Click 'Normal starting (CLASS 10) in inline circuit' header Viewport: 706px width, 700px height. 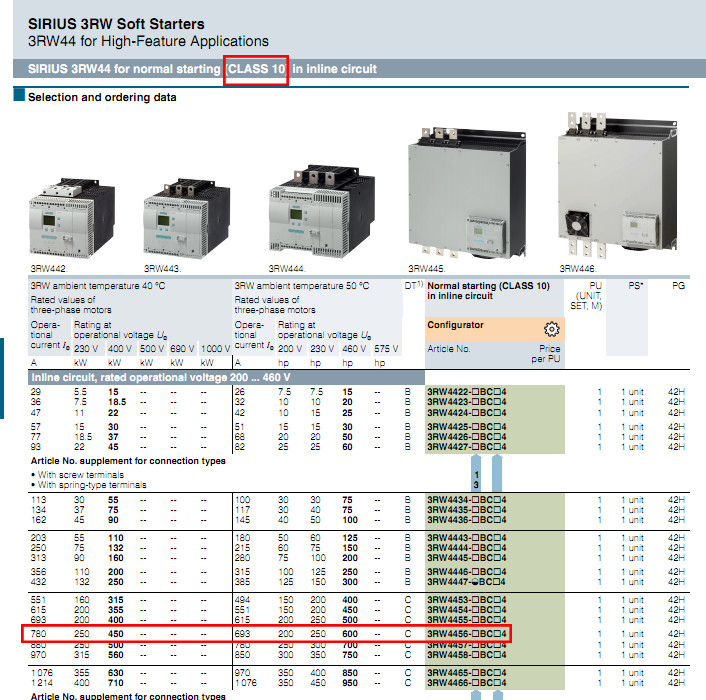[x=489, y=291]
